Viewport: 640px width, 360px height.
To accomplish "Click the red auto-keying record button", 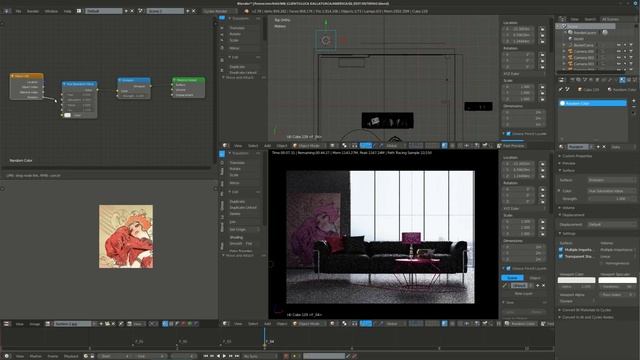I will 286,356.
